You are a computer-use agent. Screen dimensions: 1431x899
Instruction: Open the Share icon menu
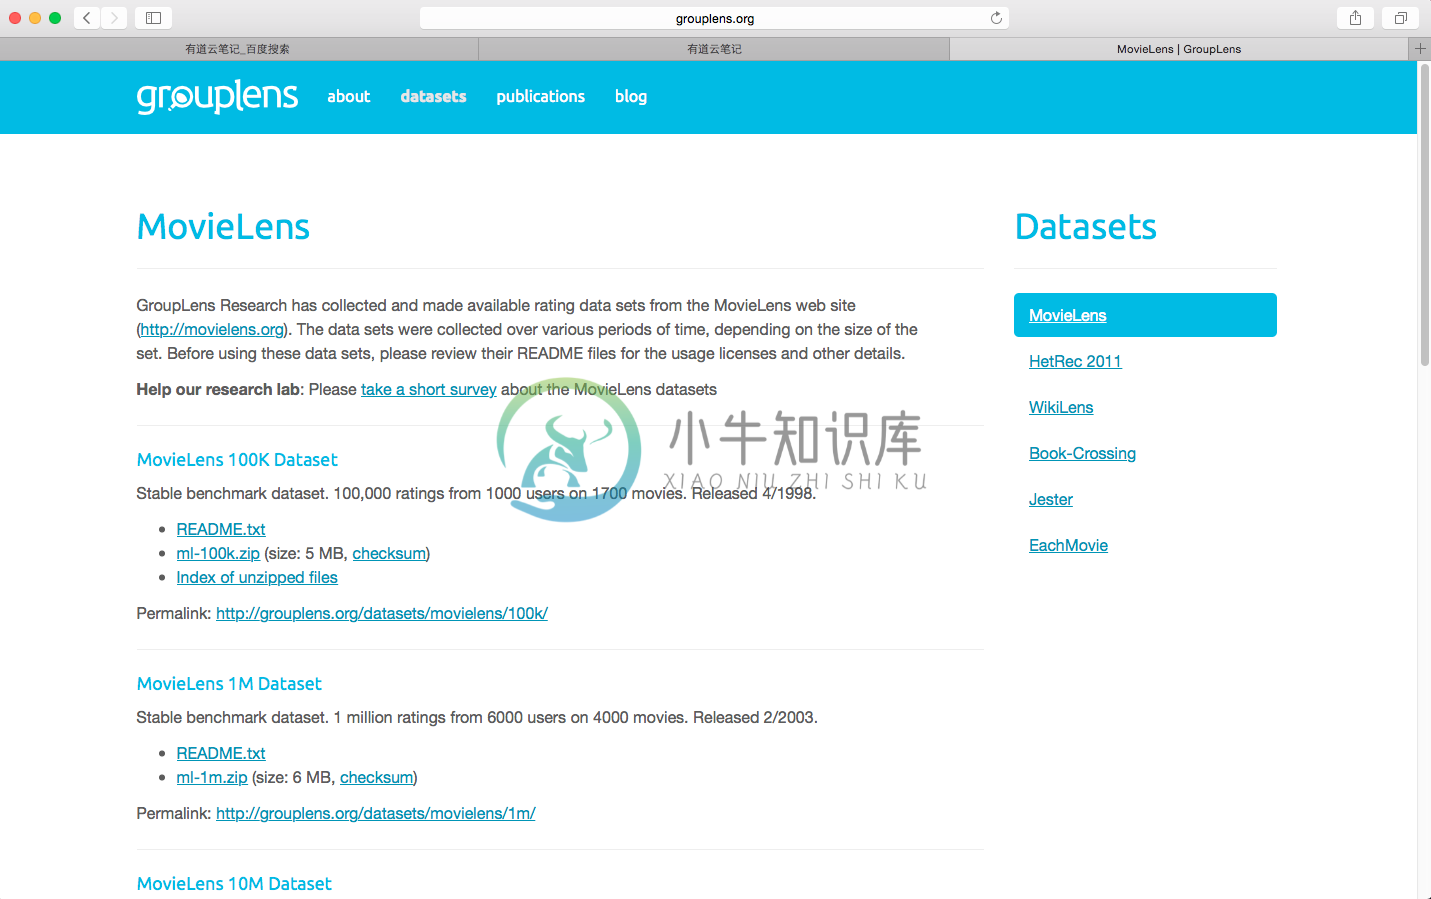[1355, 18]
